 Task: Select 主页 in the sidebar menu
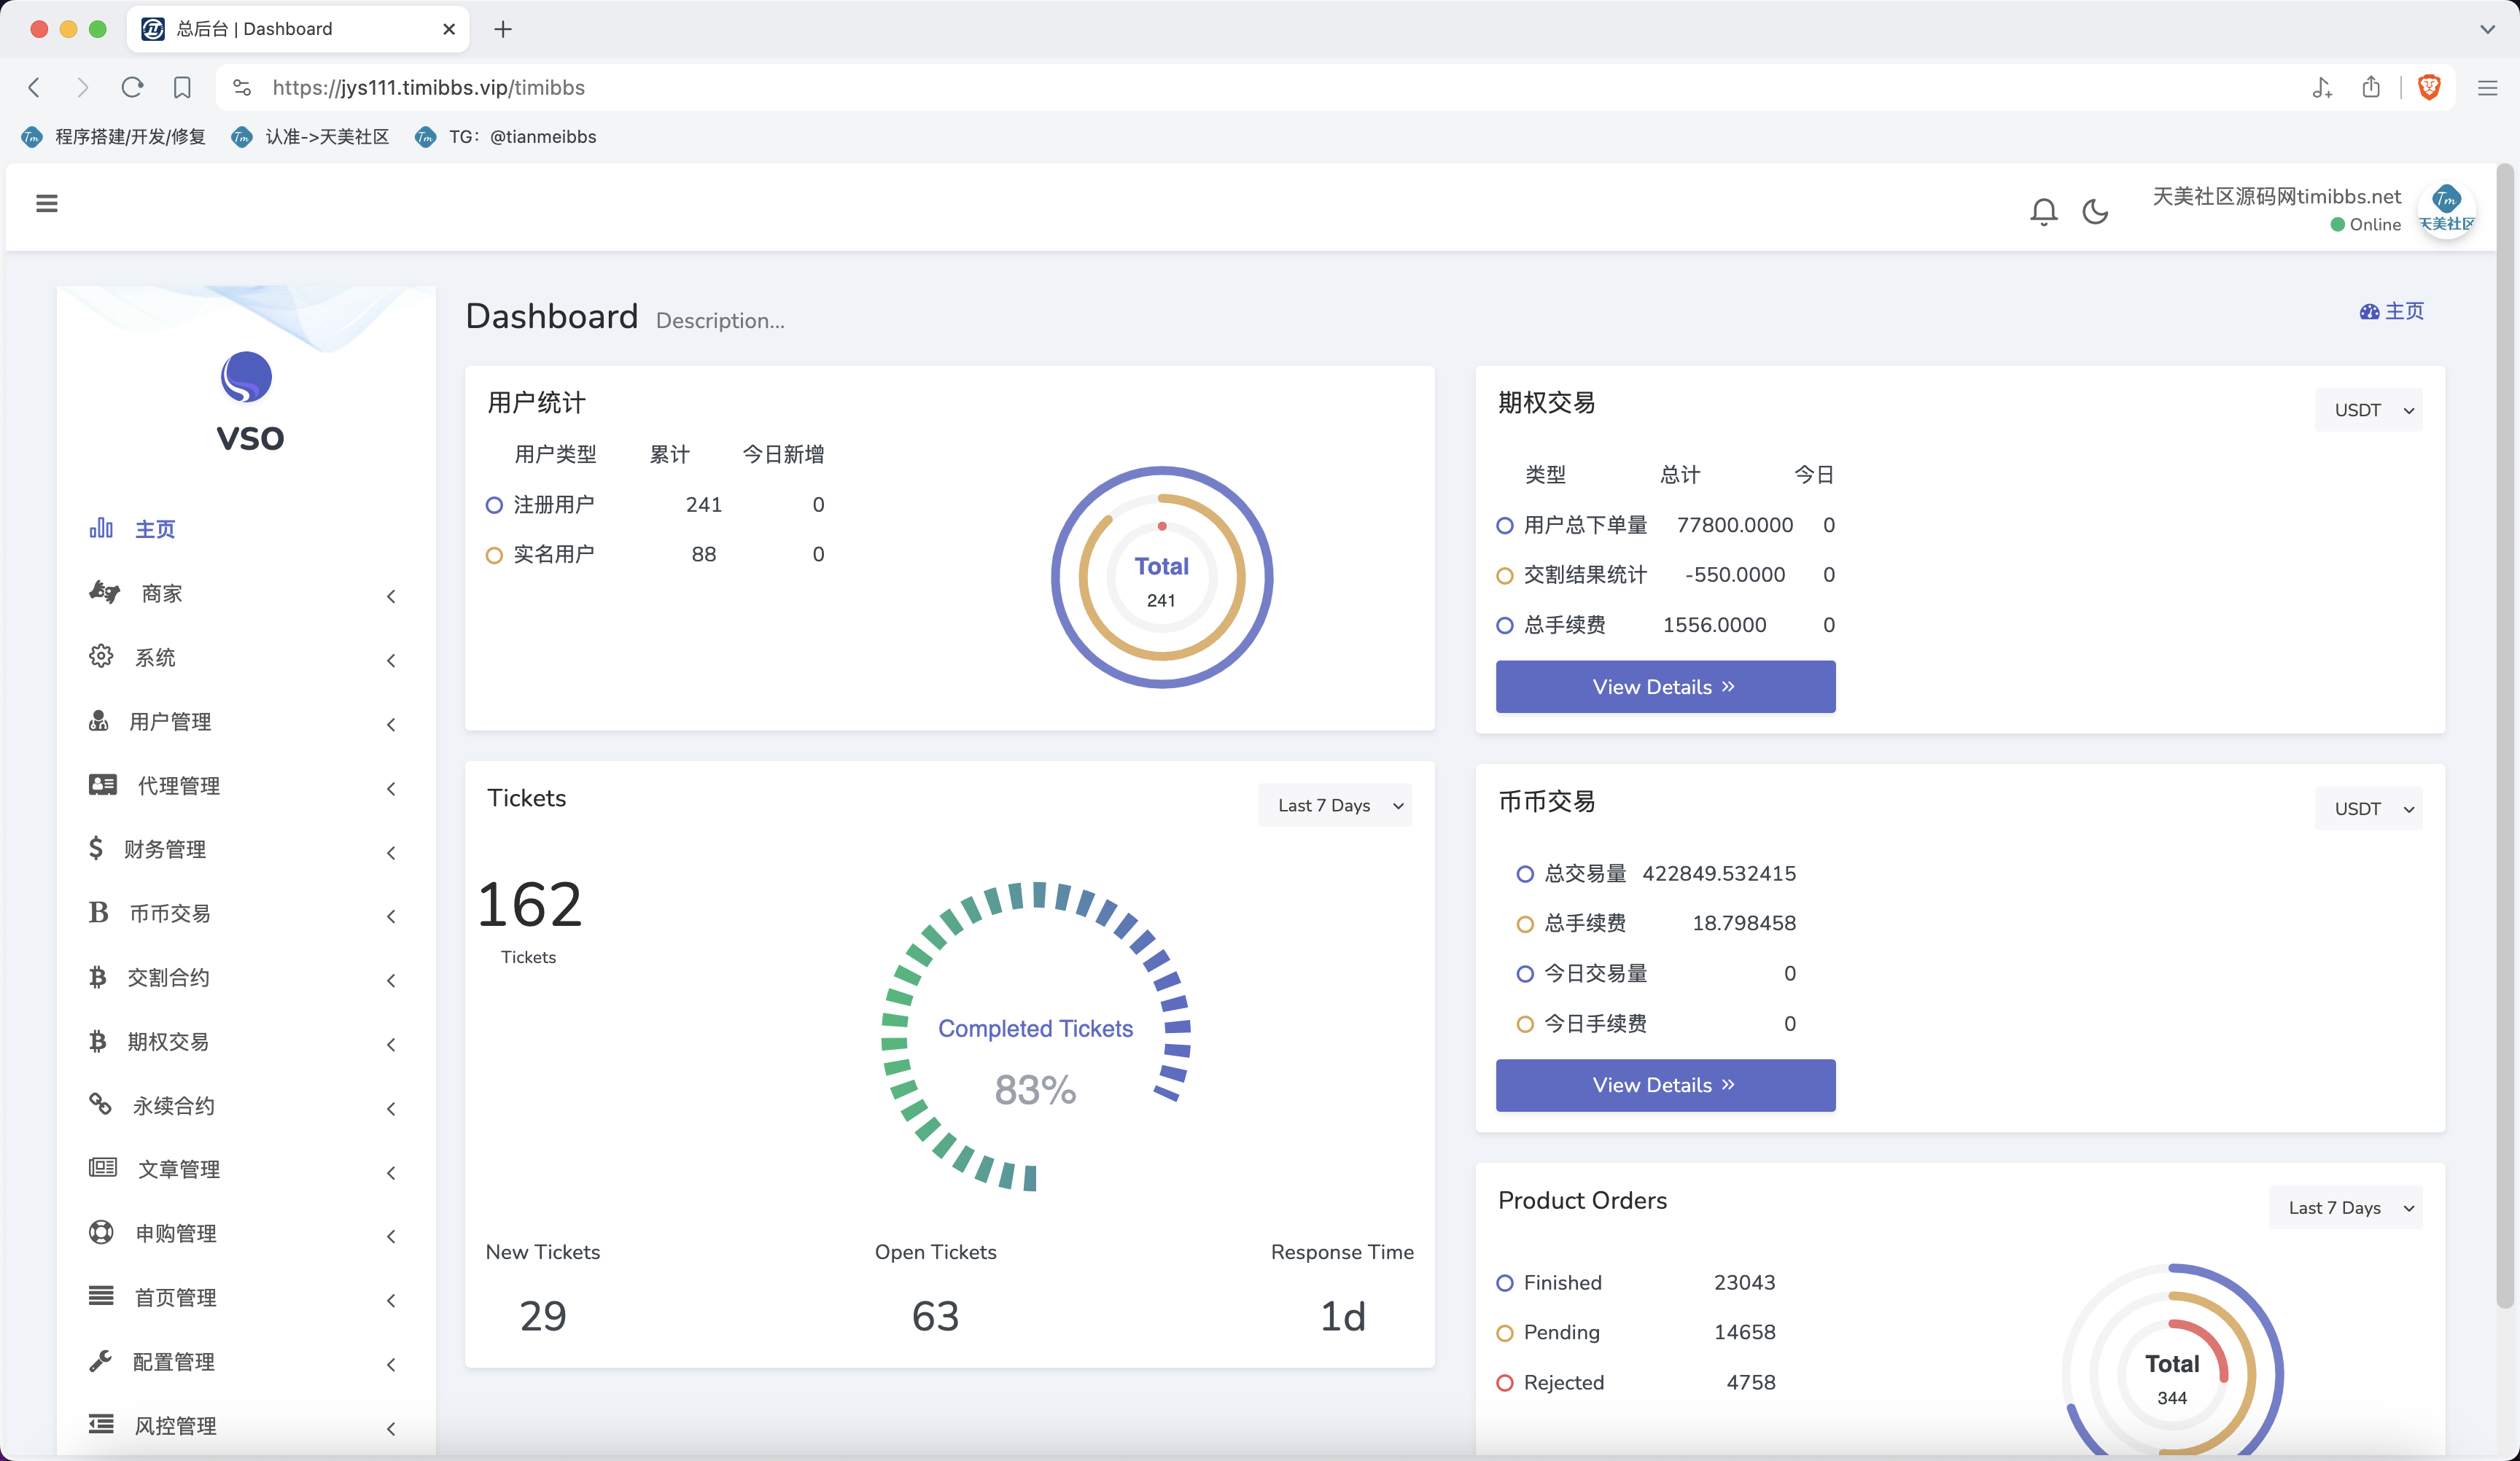[x=154, y=529]
